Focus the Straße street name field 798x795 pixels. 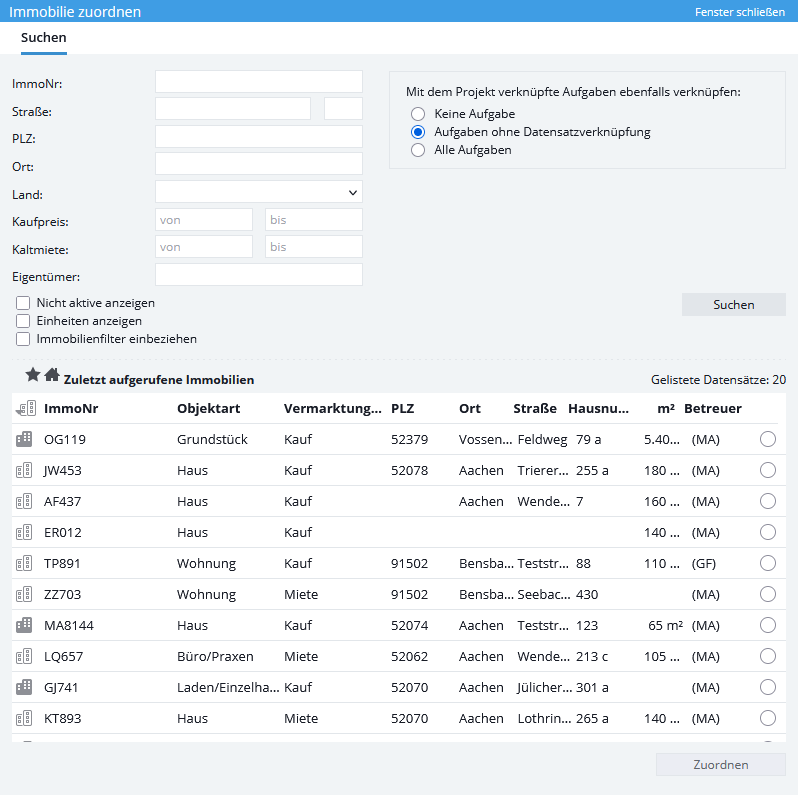point(233,108)
